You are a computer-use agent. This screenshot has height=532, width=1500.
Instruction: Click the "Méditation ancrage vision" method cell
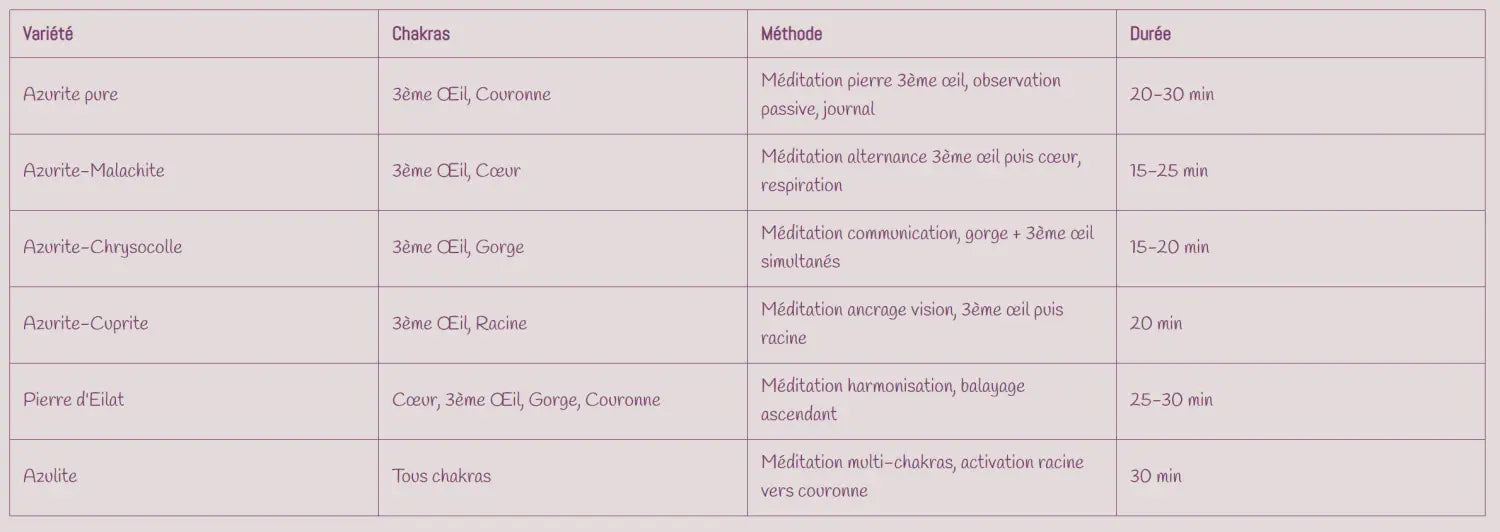(x=911, y=324)
